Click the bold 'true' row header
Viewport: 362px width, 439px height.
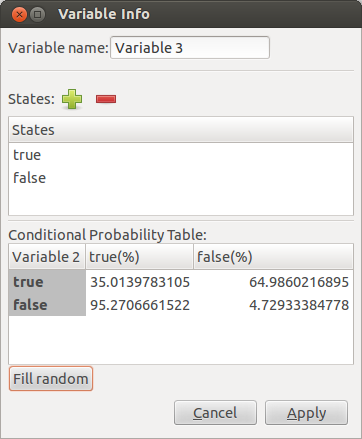coord(47,282)
